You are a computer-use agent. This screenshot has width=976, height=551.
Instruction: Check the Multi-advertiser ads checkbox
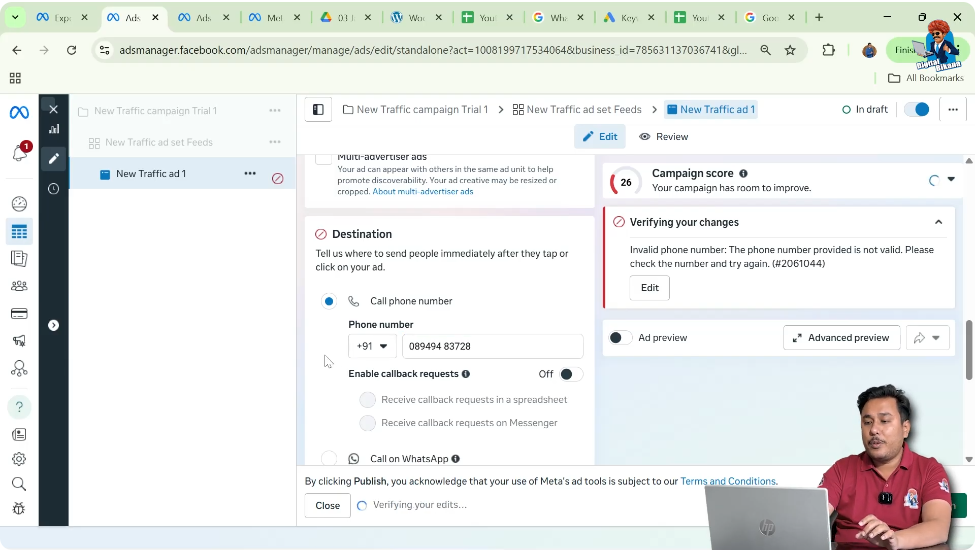(324, 158)
